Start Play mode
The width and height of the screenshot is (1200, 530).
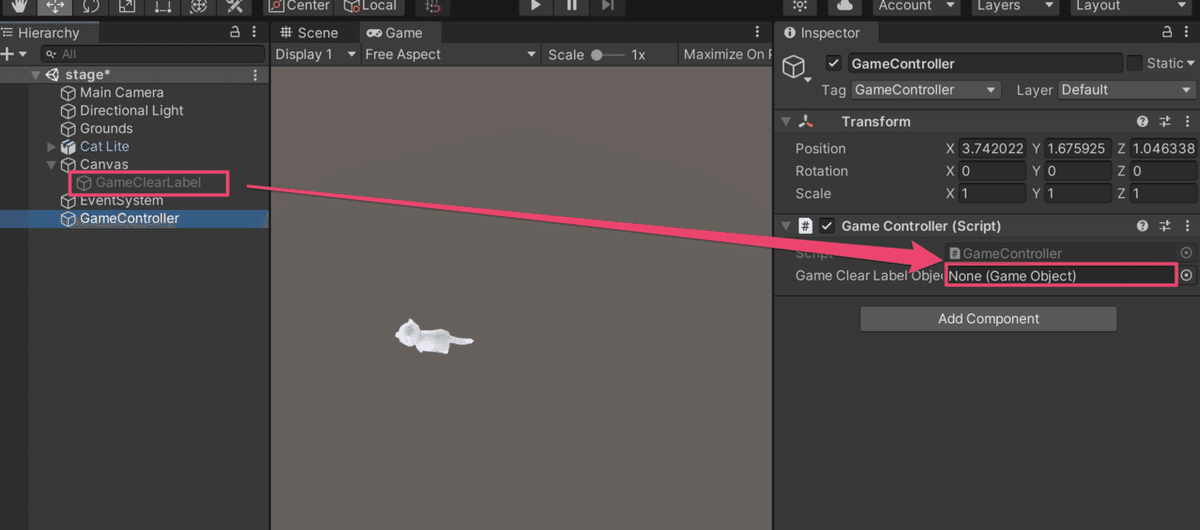point(535,6)
